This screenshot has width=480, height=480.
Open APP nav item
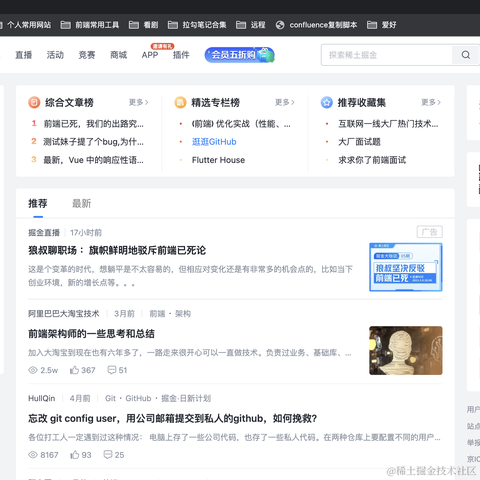[150, 55]
